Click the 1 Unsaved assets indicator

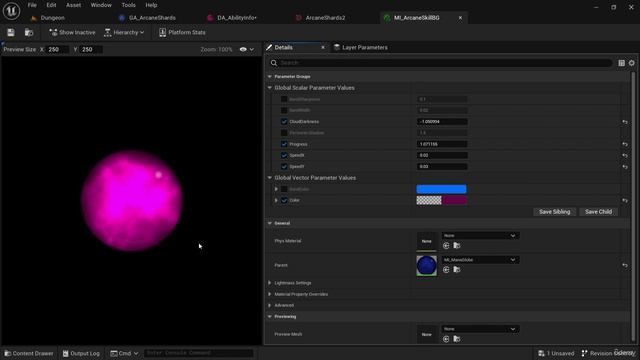click(556, 353)
